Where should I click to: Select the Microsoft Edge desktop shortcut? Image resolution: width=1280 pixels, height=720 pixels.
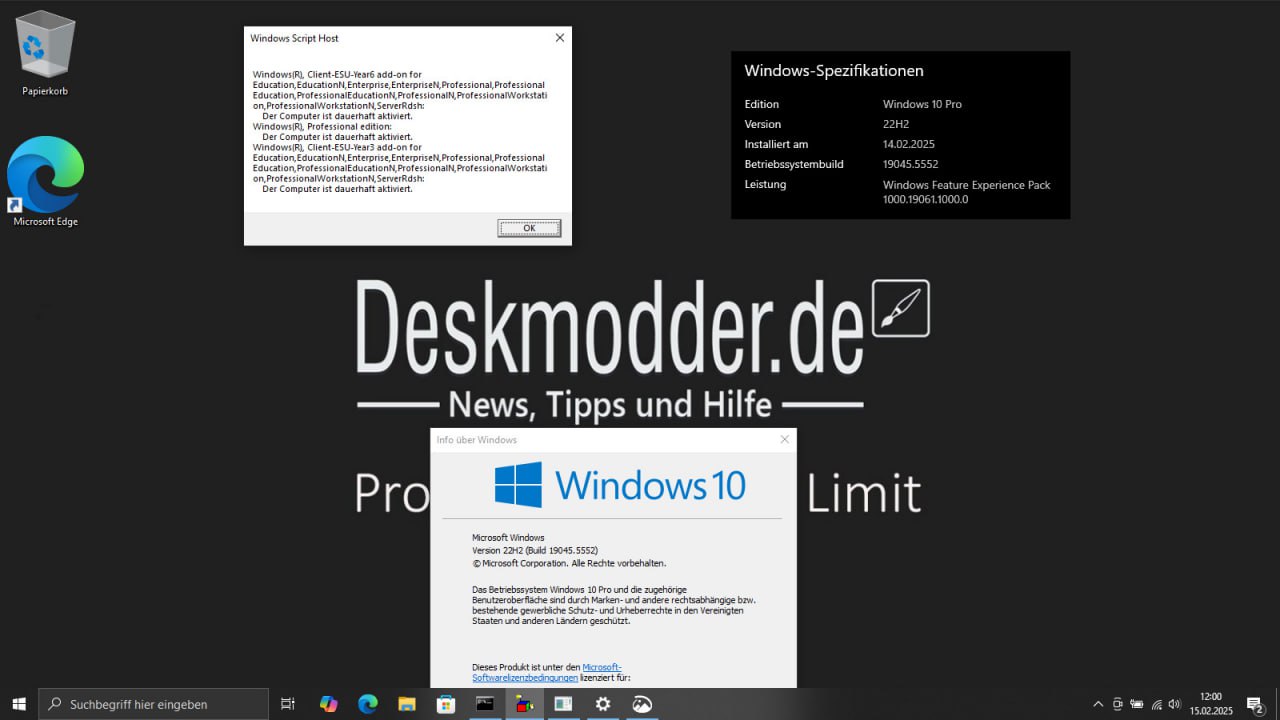coord(45,182)
